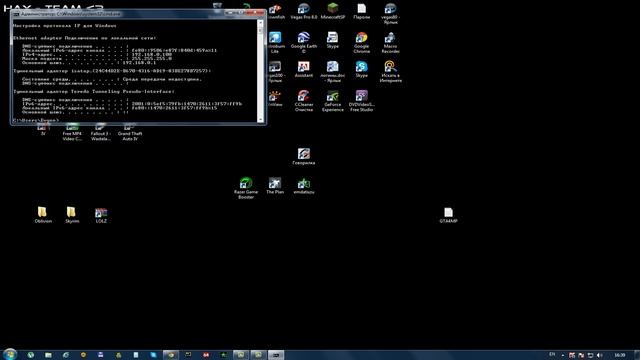This screenshot has width=640, height=360.
Task: Click the Teredo Tunneling Pseudo-Interface heading line
Action: click(93, 91)
